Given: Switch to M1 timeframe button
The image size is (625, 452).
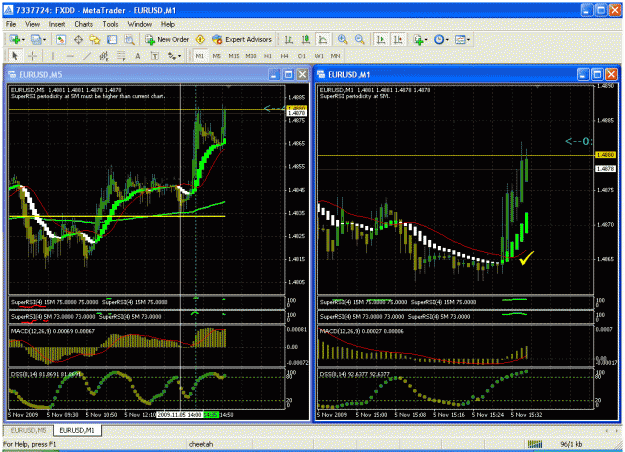Looking at the screenshot, I should [199, 56].
